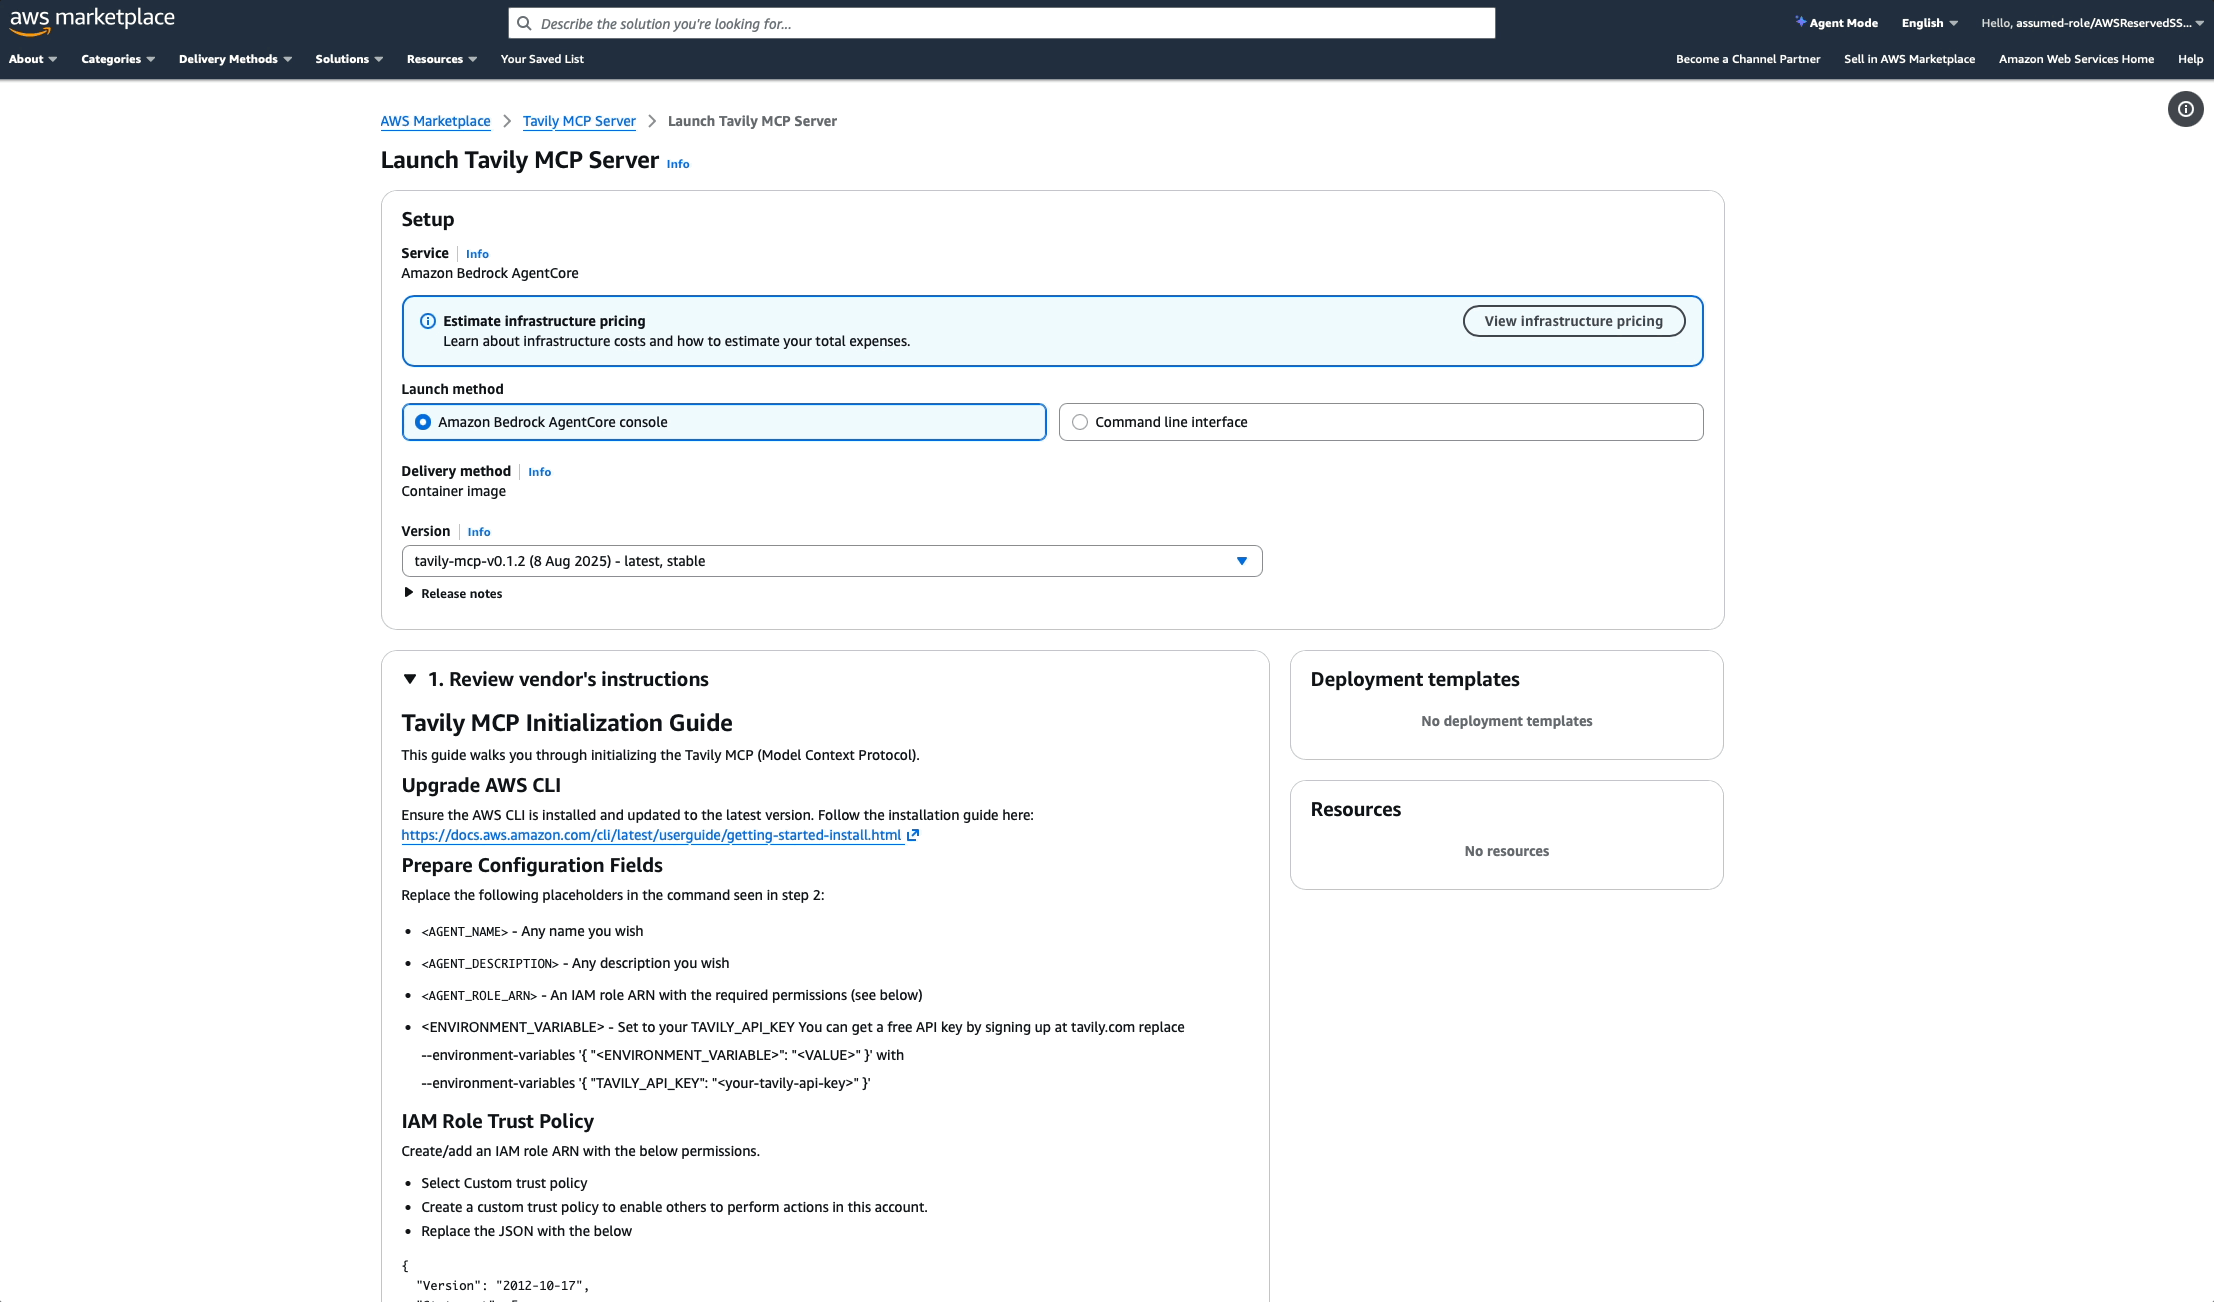Click the circular info icon on the right edge
Screen dimensions: 2214x1302
[2185, 109]
